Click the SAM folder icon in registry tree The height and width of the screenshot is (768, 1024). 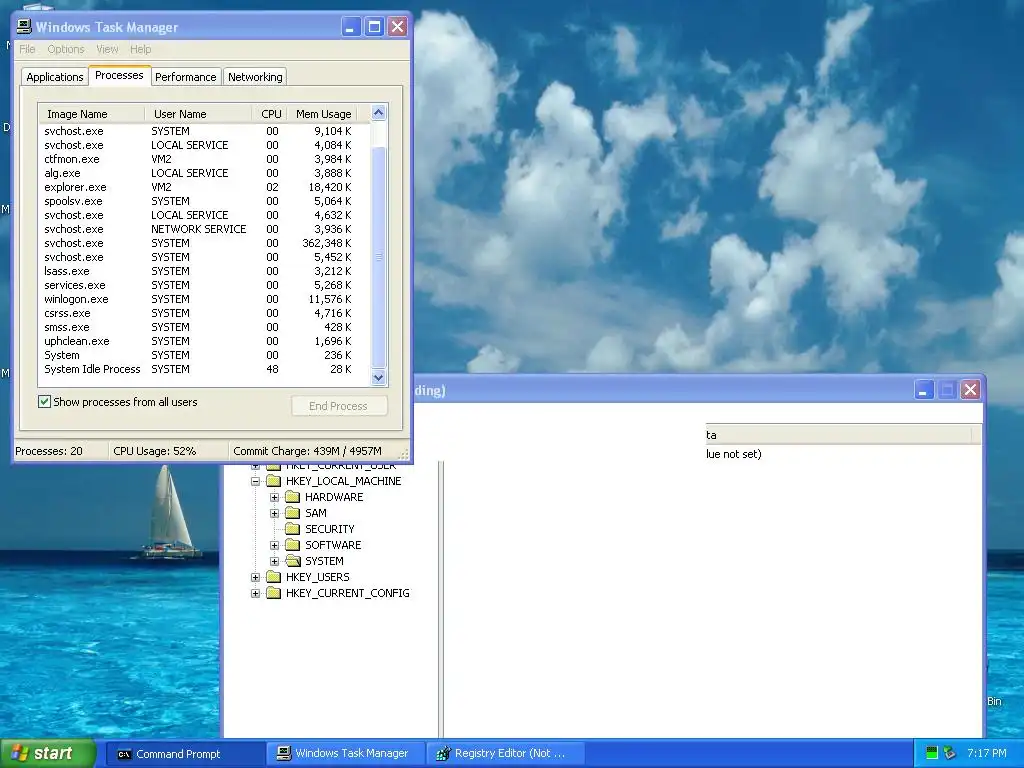click(x=293, y=513)
